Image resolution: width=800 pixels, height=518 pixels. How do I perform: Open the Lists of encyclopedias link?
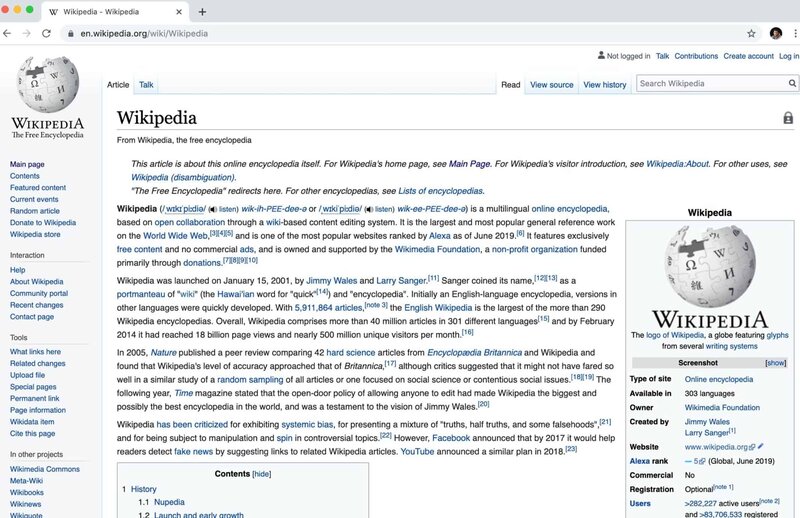(x=440, y=191)
